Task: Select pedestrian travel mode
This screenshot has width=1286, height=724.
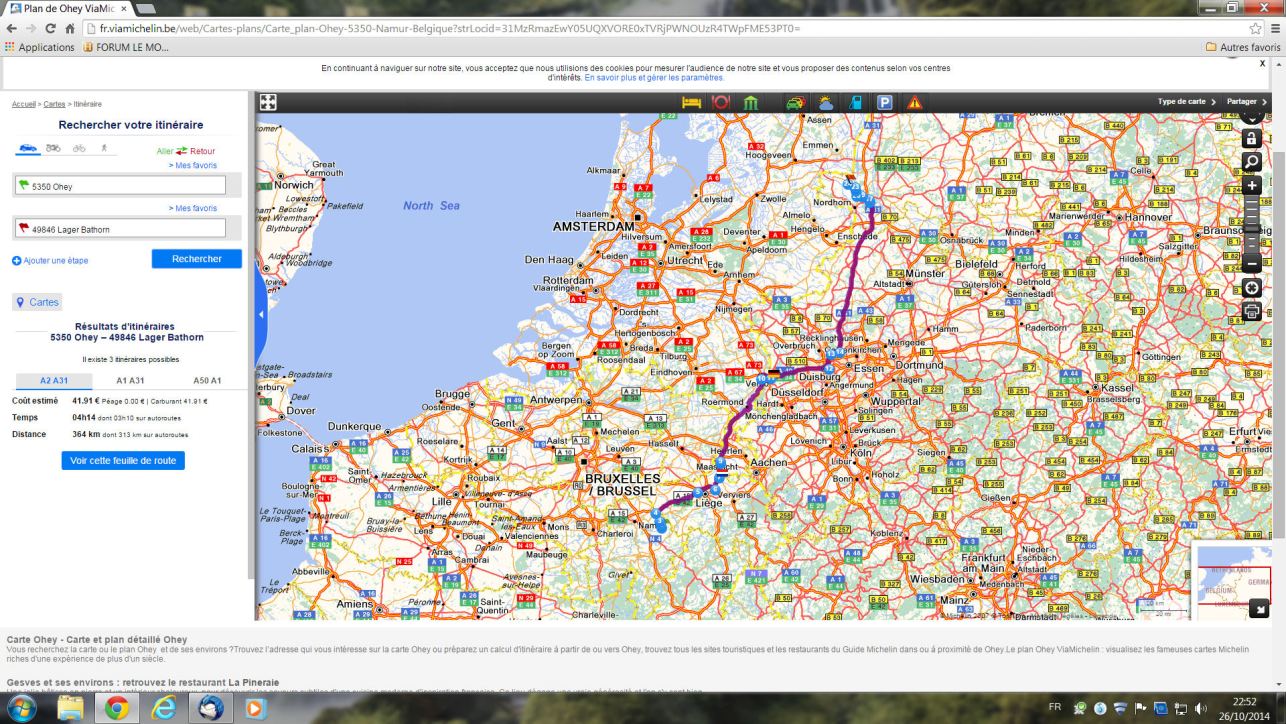Action: click(x=103, y=149)
